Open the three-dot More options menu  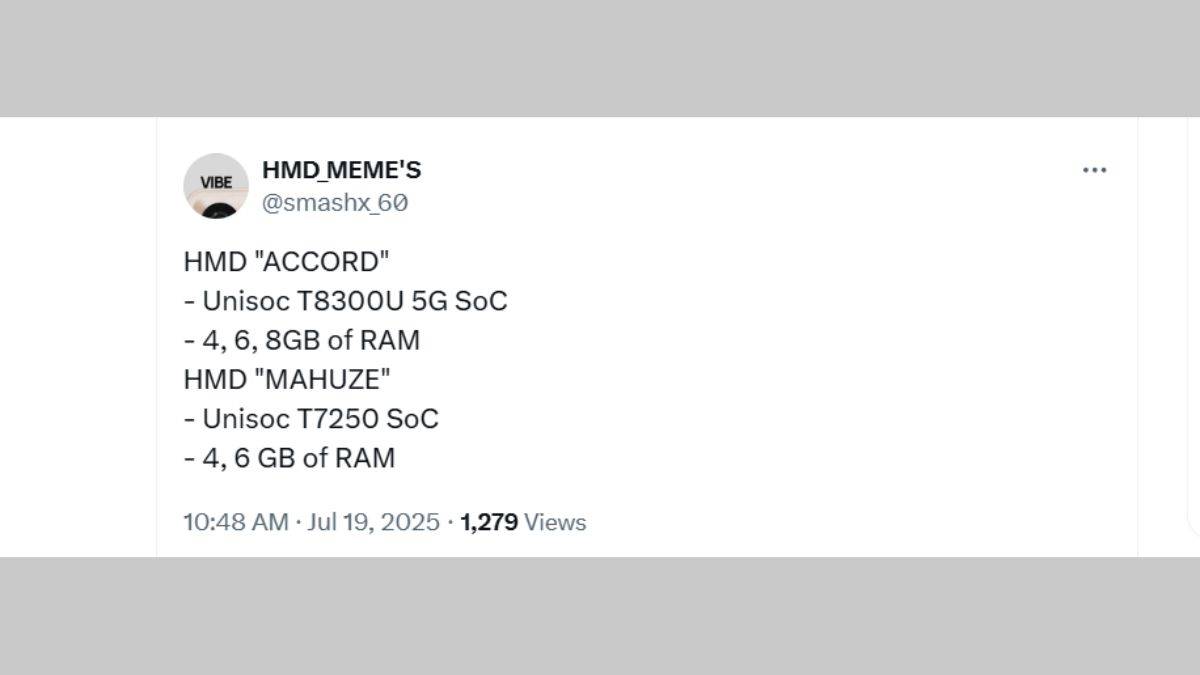[1094, 170]
